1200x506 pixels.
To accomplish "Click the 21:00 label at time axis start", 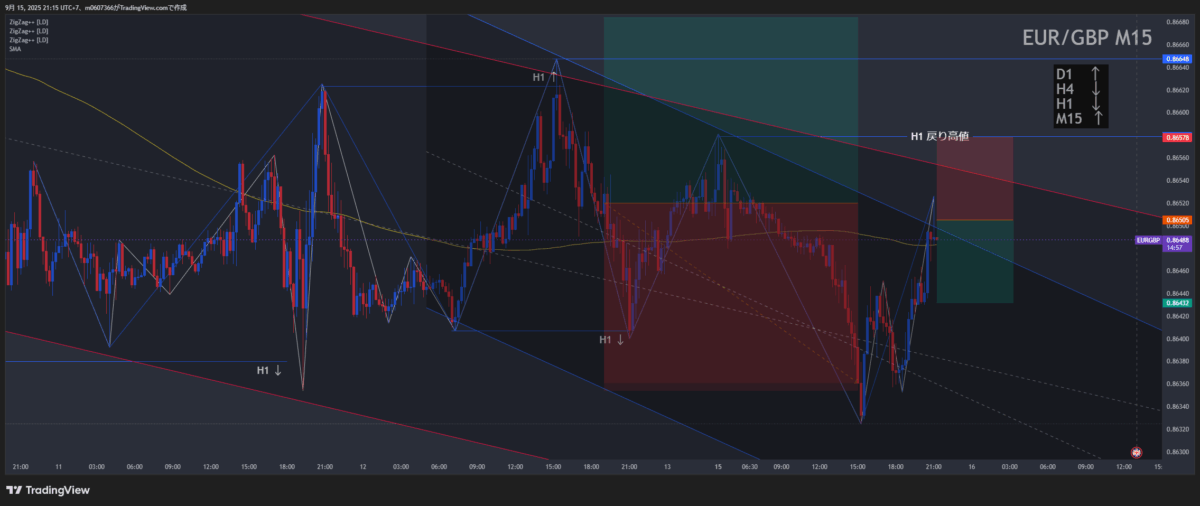I will point(20,466).
